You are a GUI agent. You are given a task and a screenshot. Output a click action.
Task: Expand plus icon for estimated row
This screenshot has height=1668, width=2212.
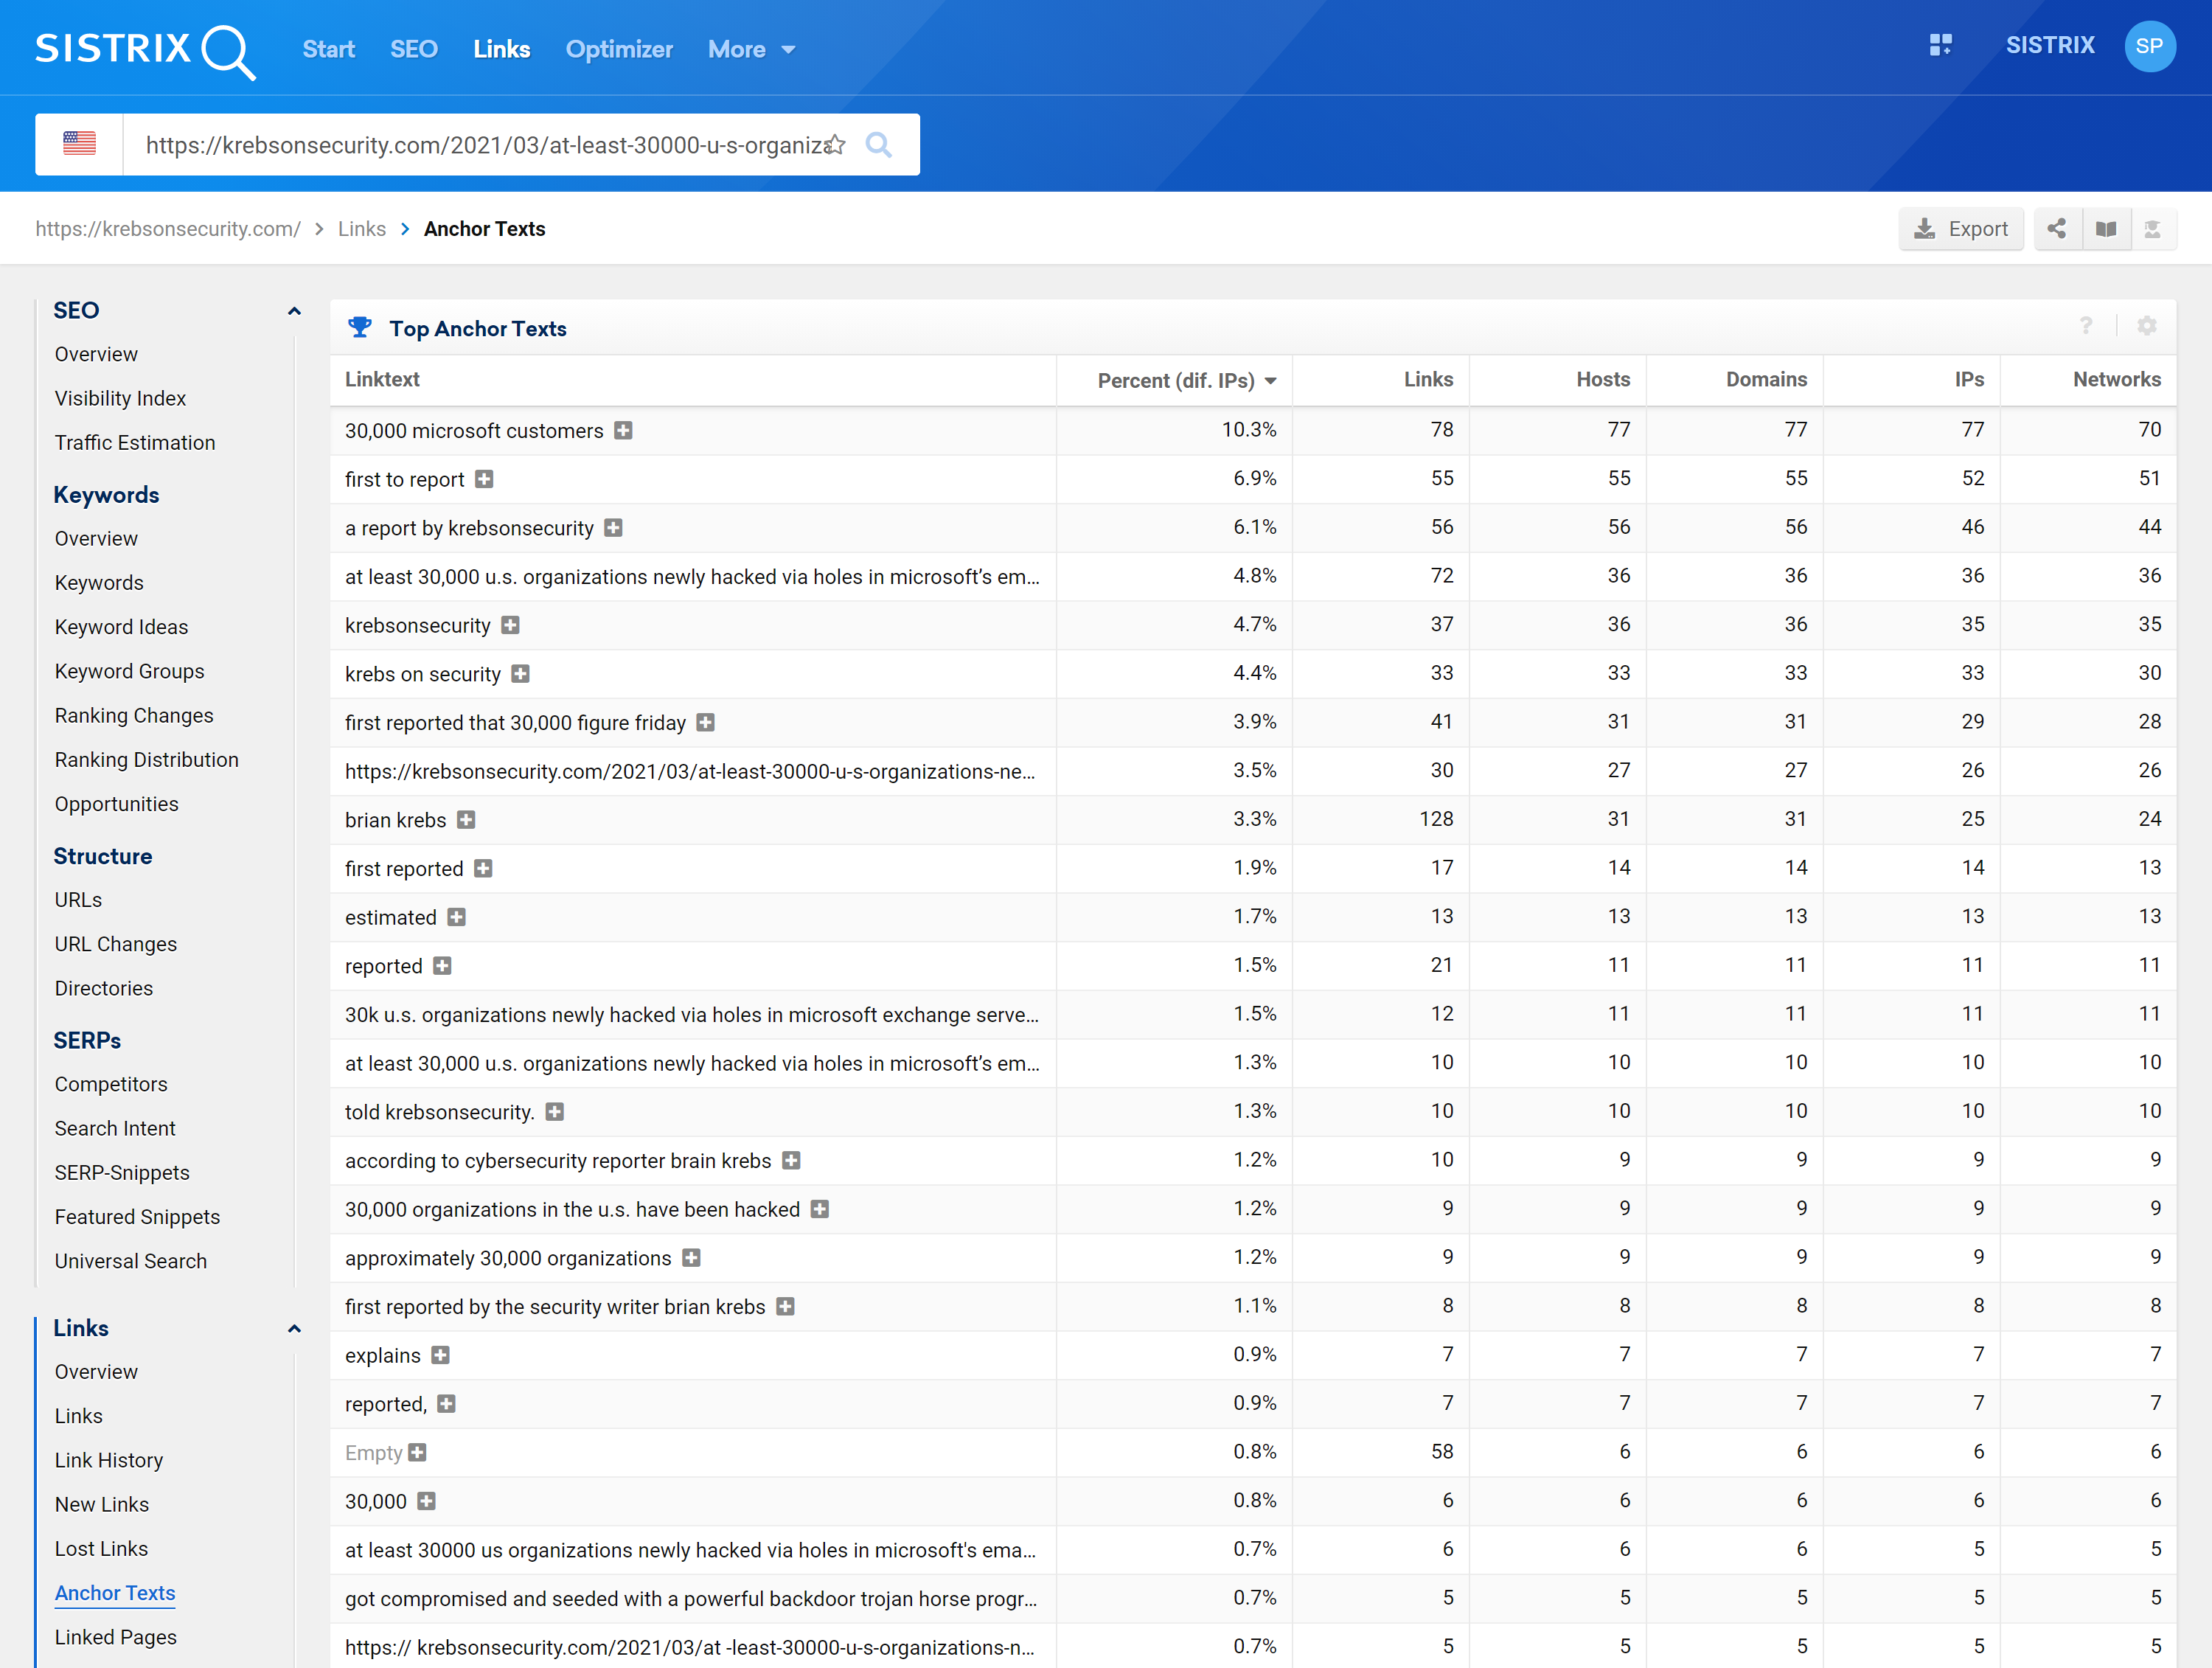pos(456,917)
